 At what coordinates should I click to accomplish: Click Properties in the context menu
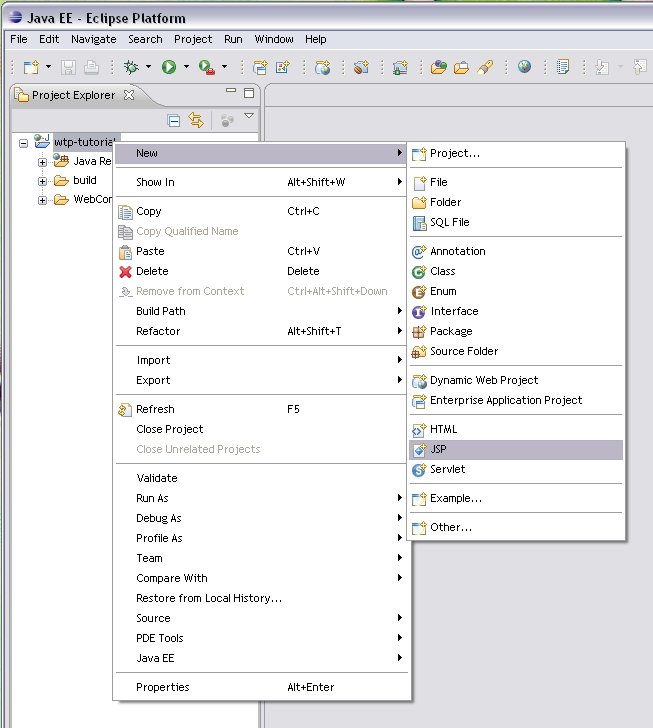pyautogui.click(x=261, y=687)
